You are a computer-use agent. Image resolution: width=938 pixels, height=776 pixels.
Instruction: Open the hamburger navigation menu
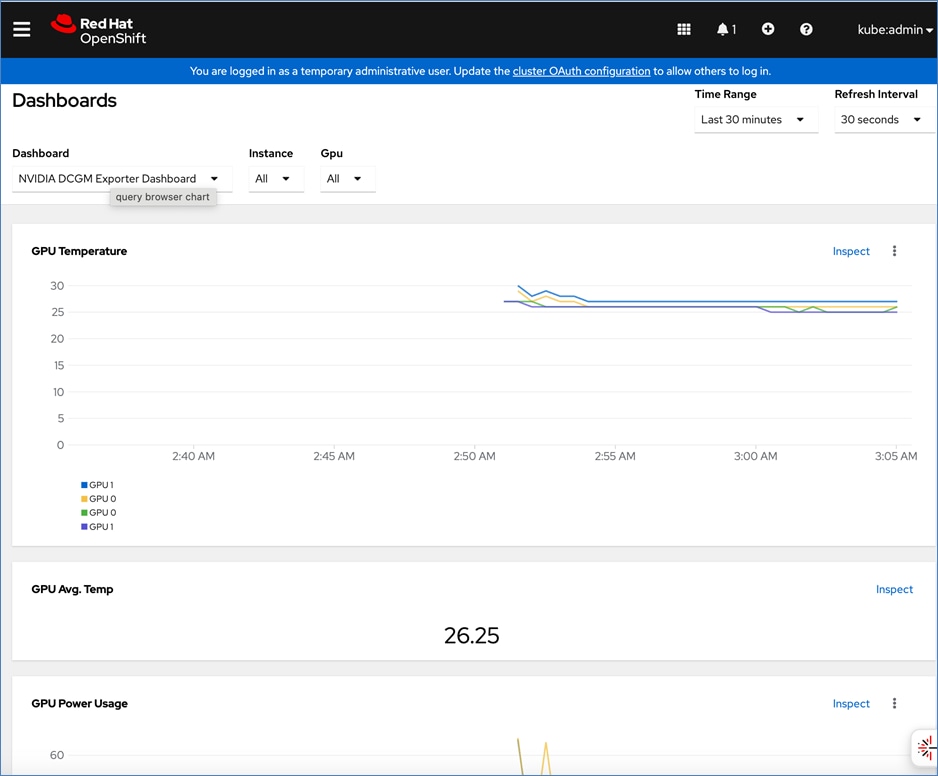pos(22,29)
